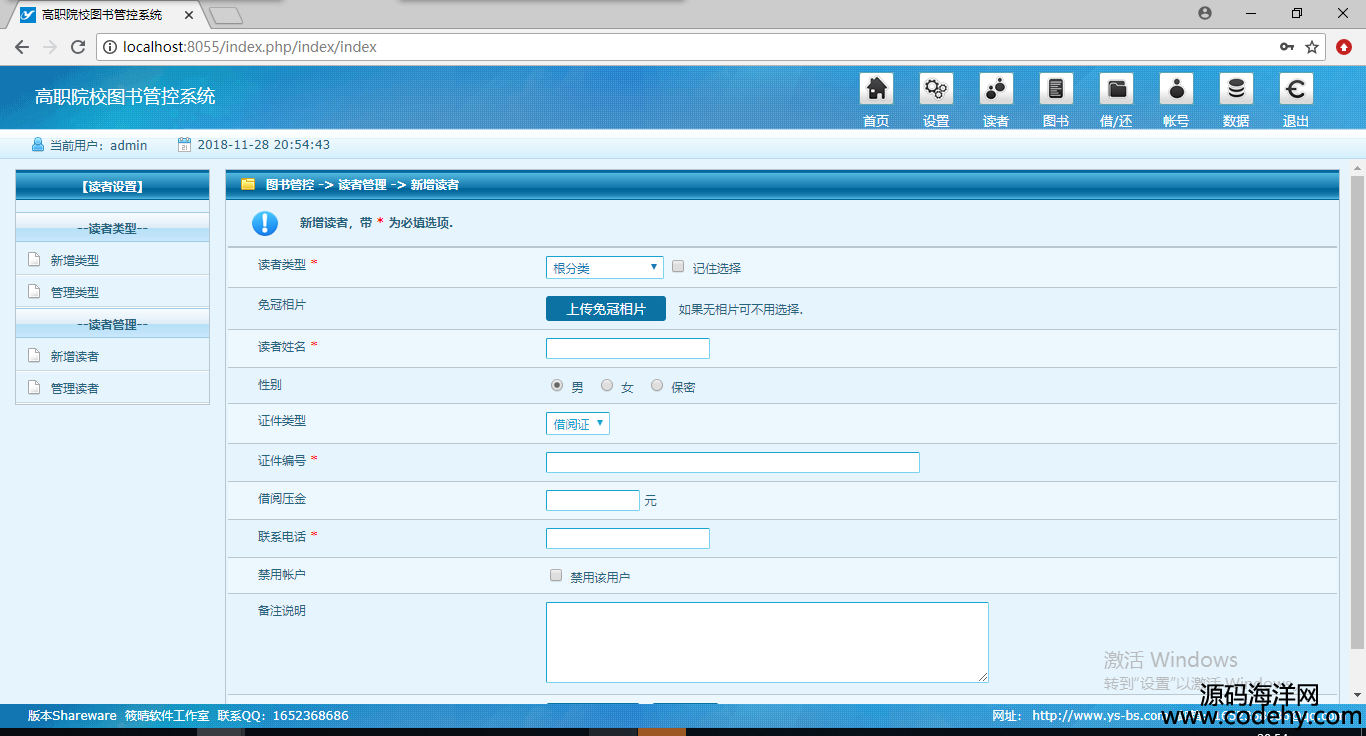1366x736 pixels.
Task: Click the 首页 home icon
Action: [x=876, y=90]
